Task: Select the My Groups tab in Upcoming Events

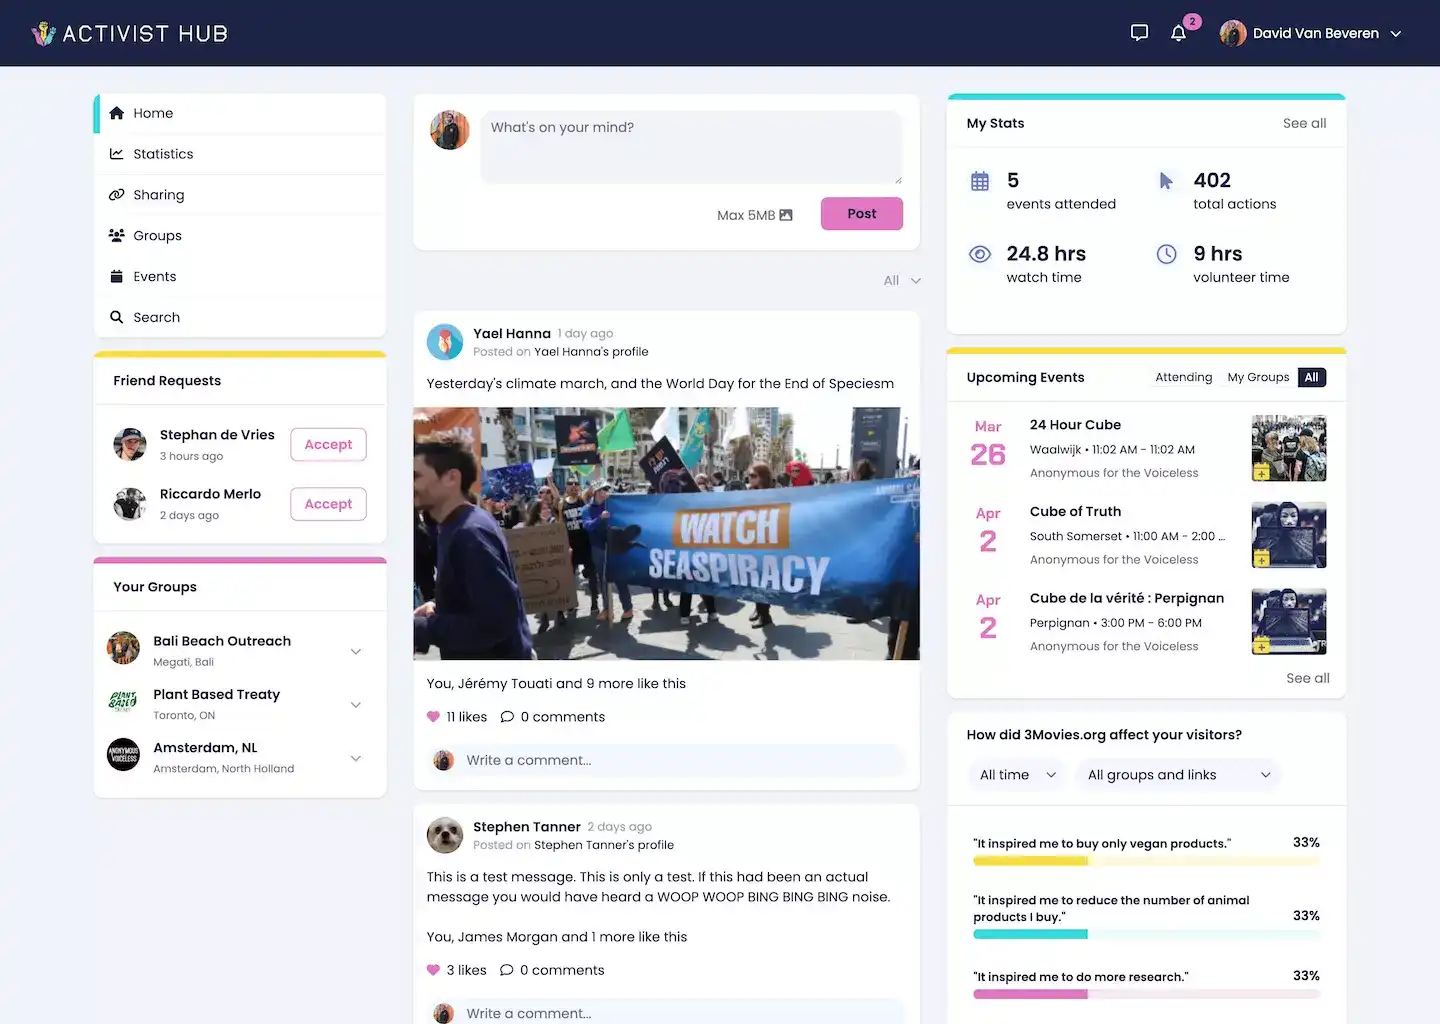Action: [x=1258, y=377]
